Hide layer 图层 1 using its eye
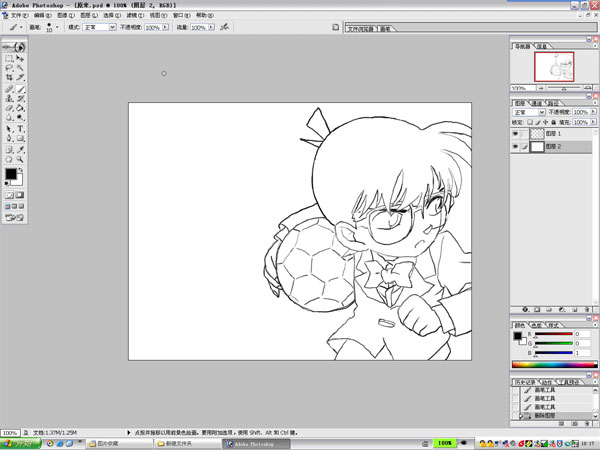Screen dimensions: 600x450 pyautogui.click(x=515, y=134)
